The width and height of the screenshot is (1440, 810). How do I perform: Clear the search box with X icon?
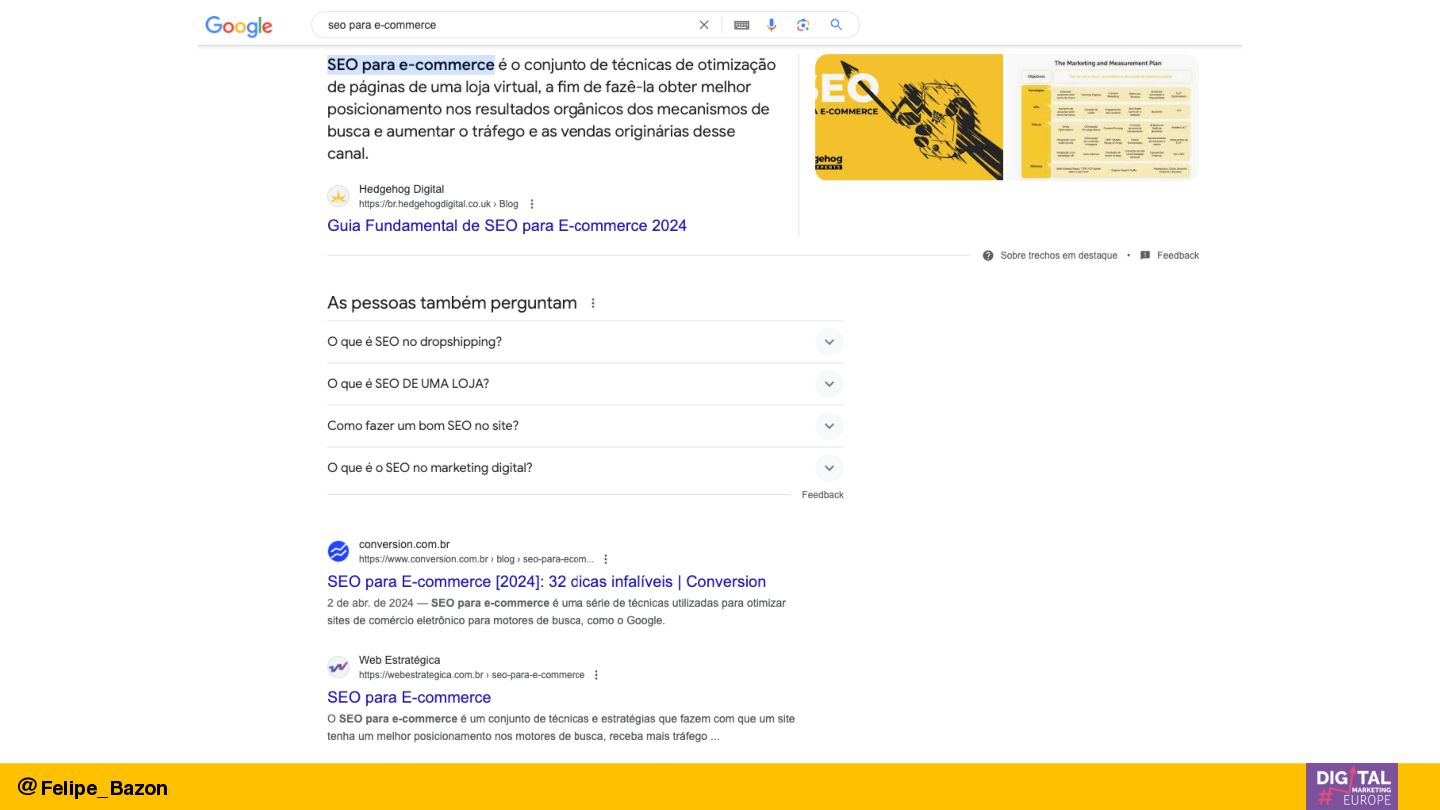coord(704,25)
